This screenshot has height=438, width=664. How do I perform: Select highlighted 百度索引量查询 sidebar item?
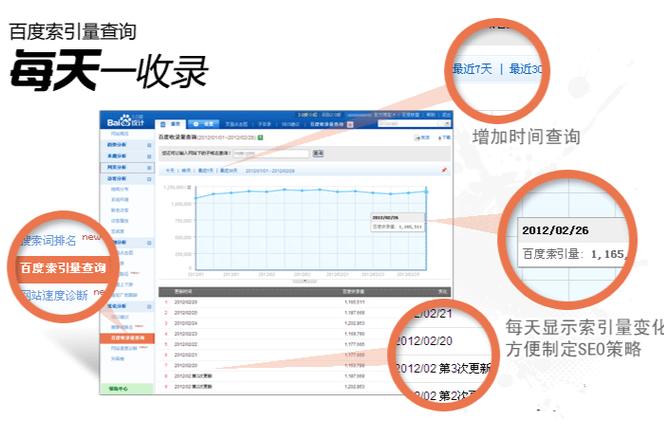tap(127, 338)
